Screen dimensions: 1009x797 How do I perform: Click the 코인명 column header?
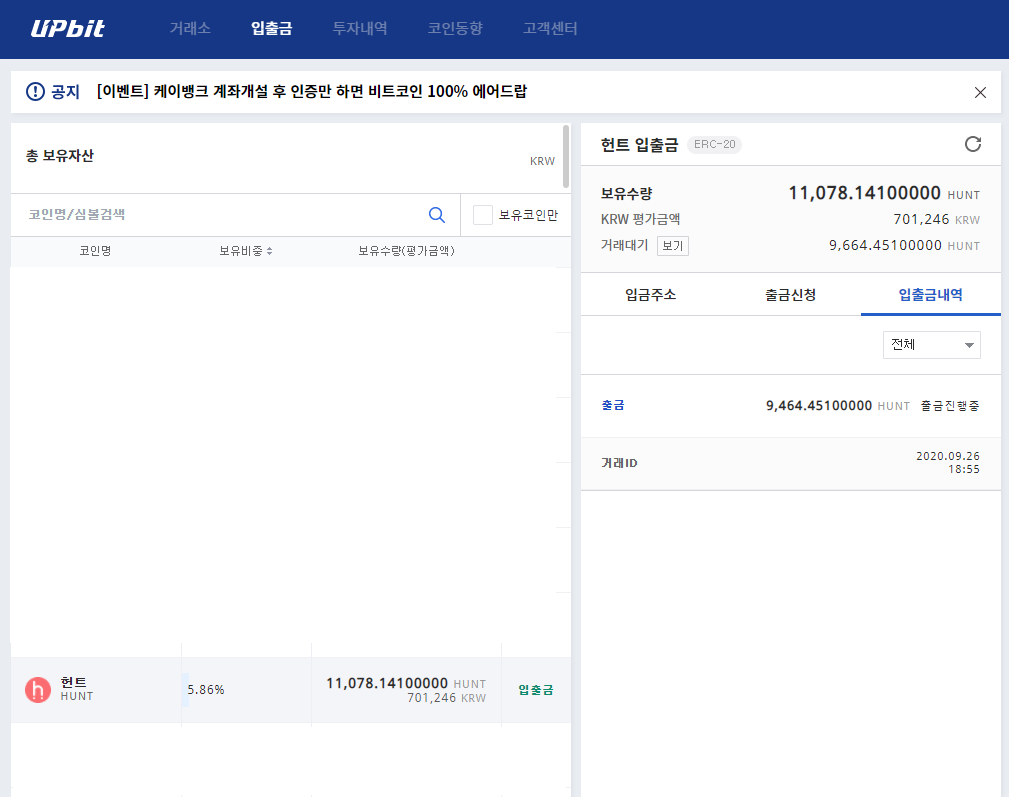[x=95, y=251]
